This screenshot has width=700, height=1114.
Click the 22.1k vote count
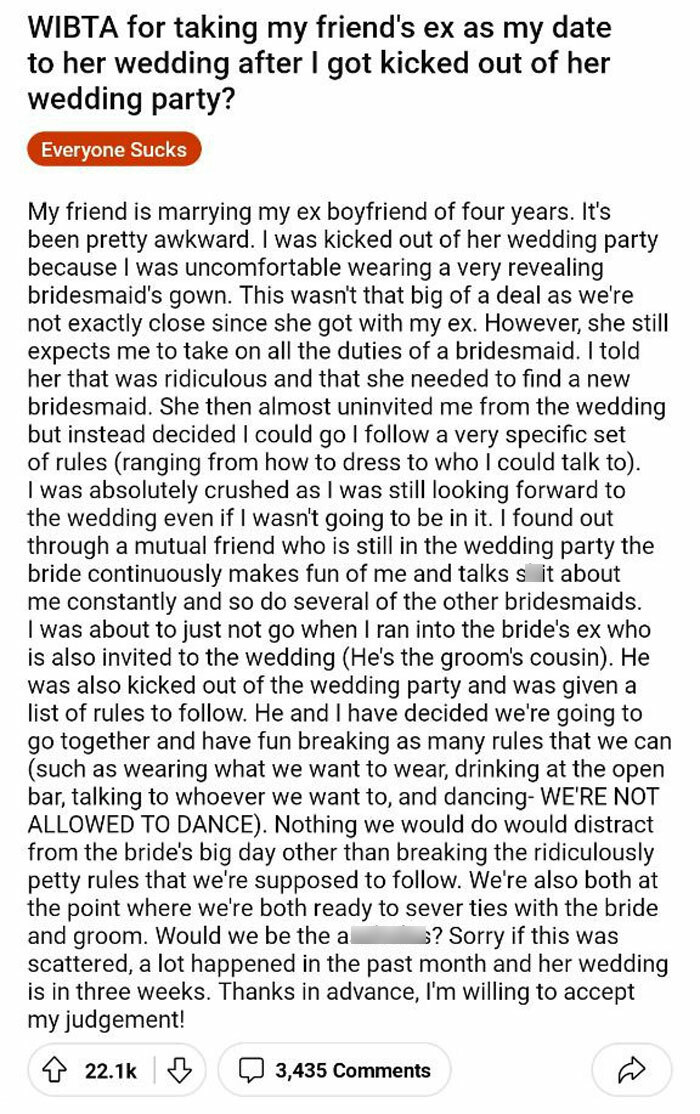point(110,1070)
